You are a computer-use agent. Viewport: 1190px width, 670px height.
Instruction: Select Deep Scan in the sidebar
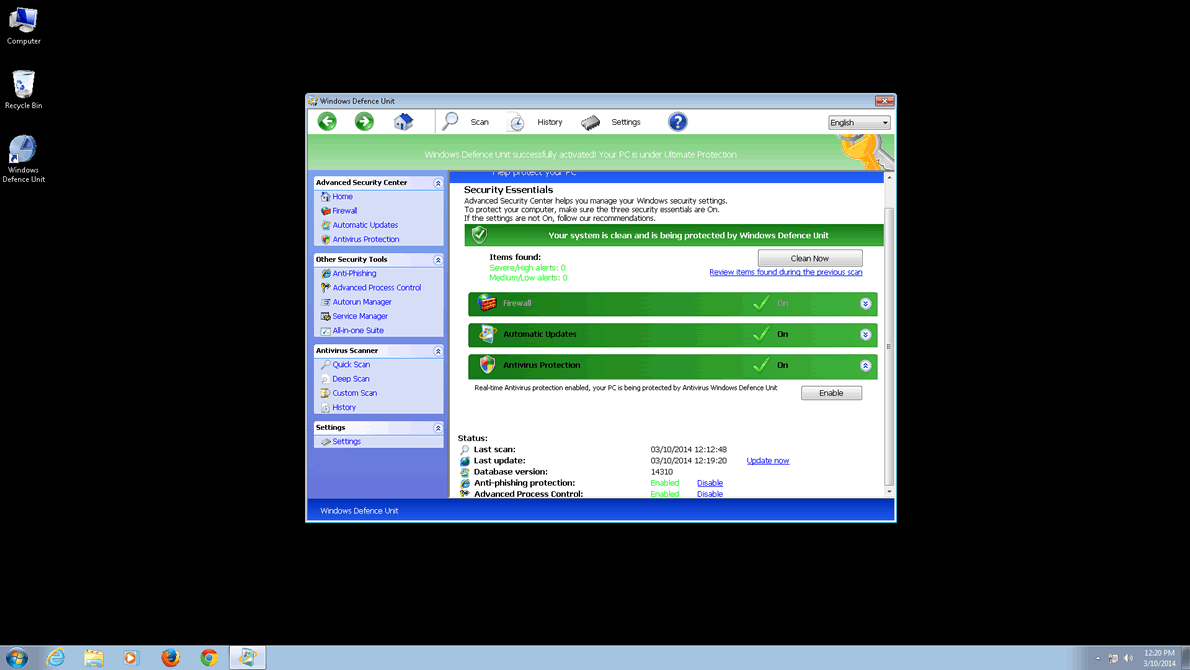pos(350,379)
